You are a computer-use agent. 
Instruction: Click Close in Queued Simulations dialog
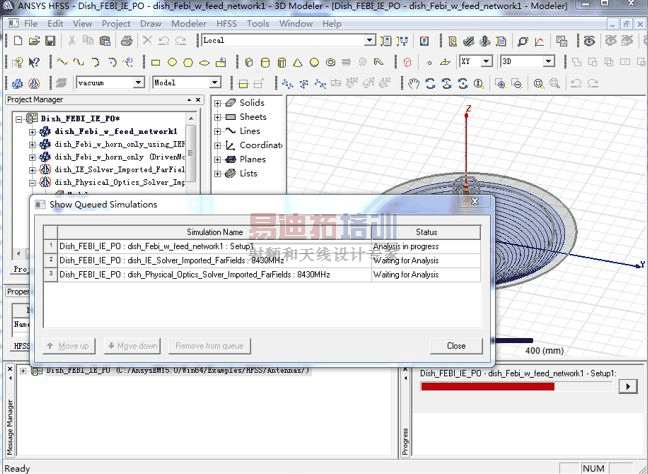click(456, 346)
